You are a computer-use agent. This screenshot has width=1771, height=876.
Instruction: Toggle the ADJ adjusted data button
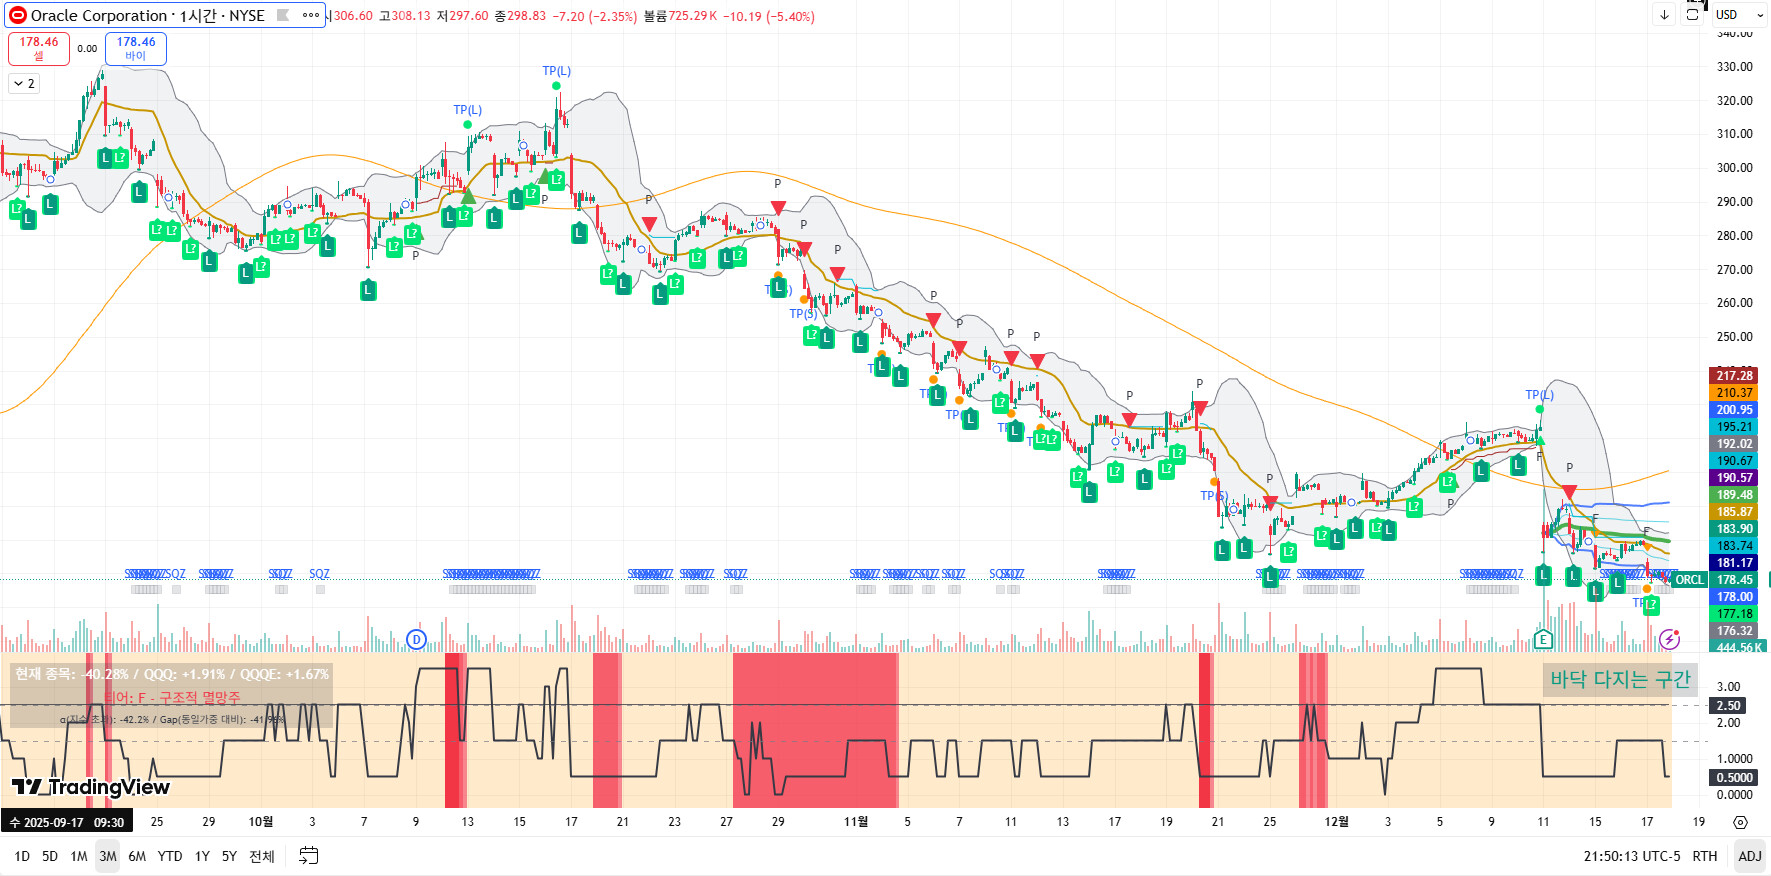coord(1750,856)
